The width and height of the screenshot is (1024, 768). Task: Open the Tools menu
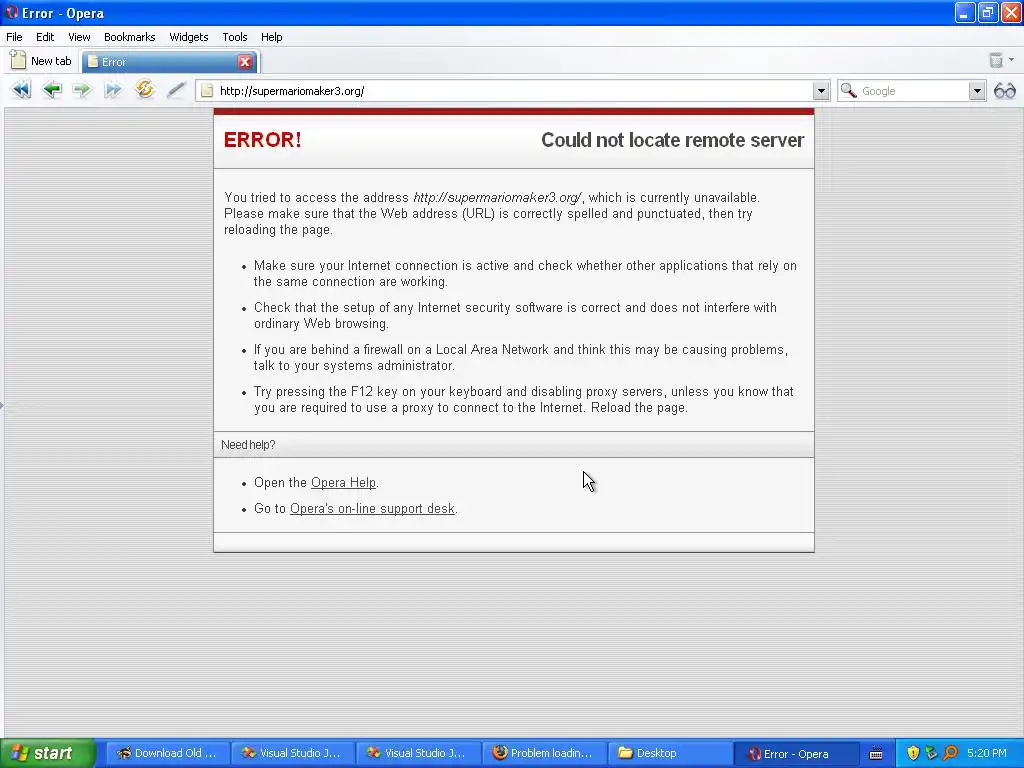click(234, 37)
